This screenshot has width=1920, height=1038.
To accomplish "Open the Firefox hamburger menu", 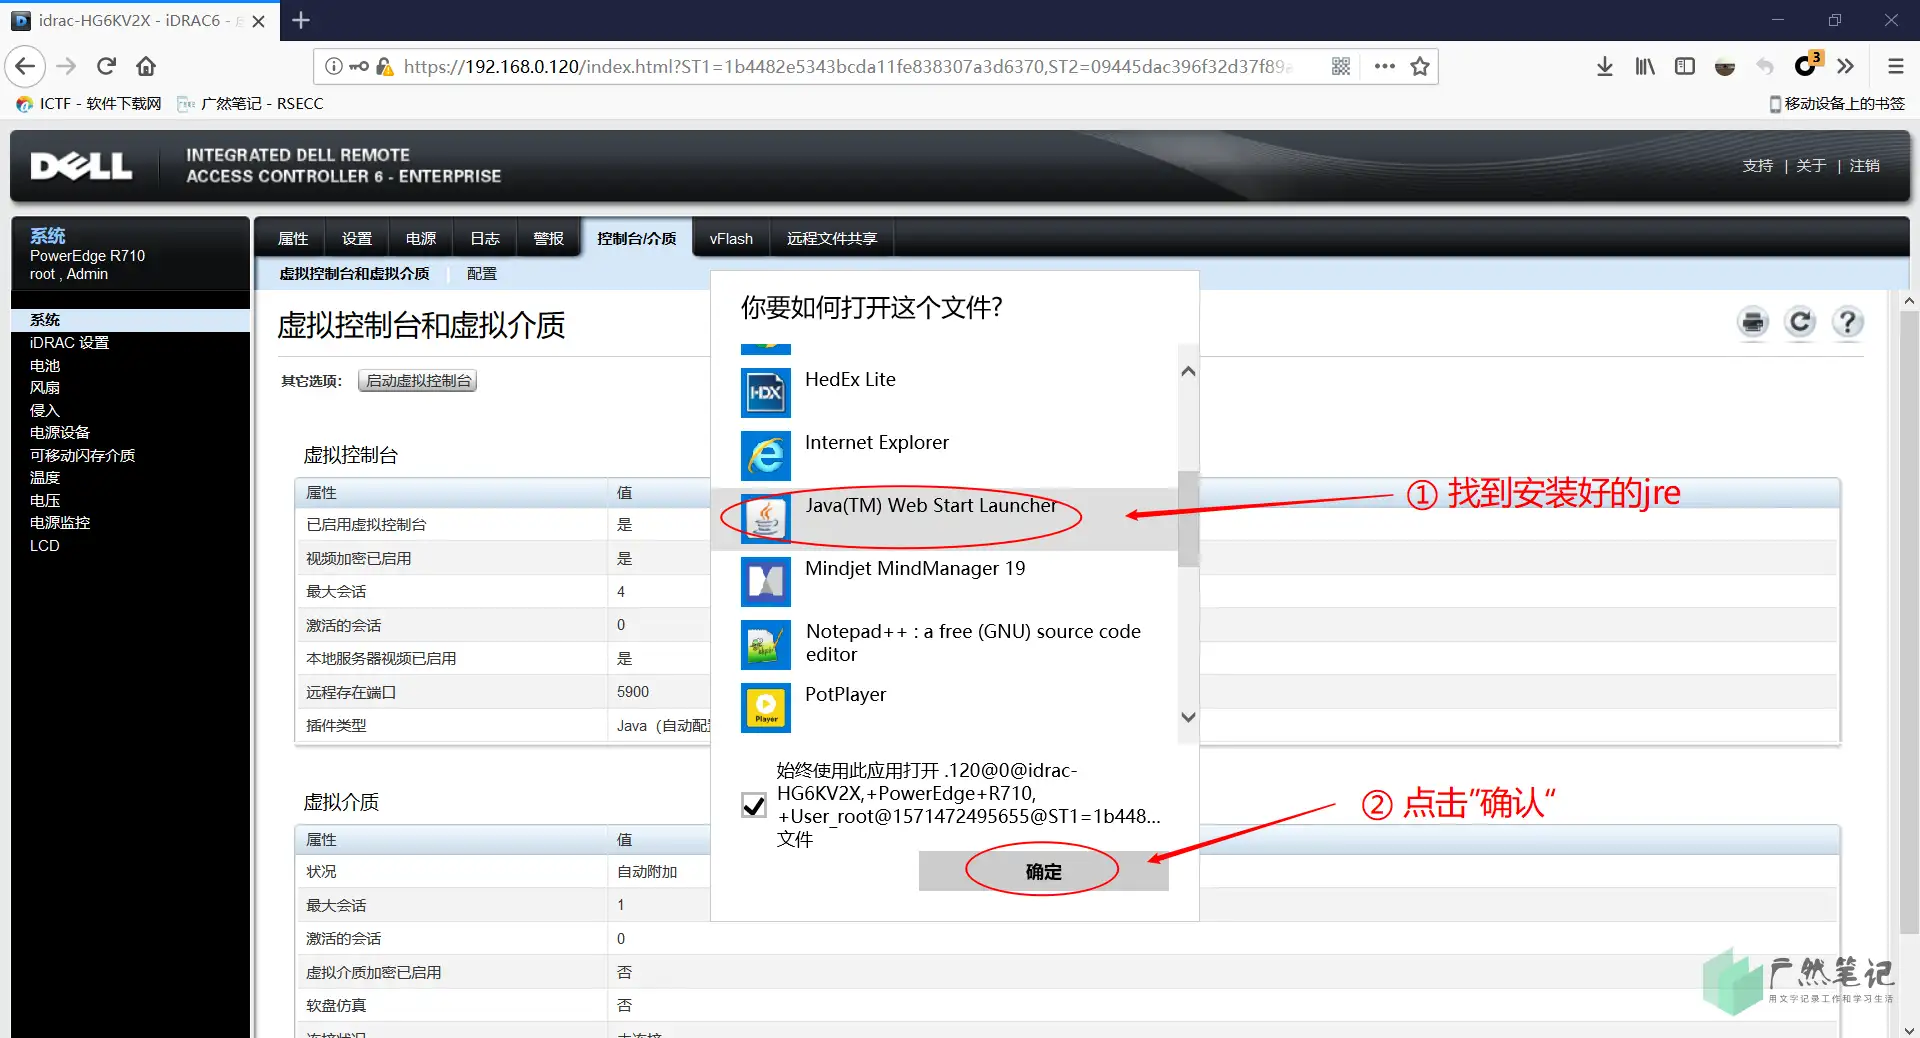I will 1895,67.
